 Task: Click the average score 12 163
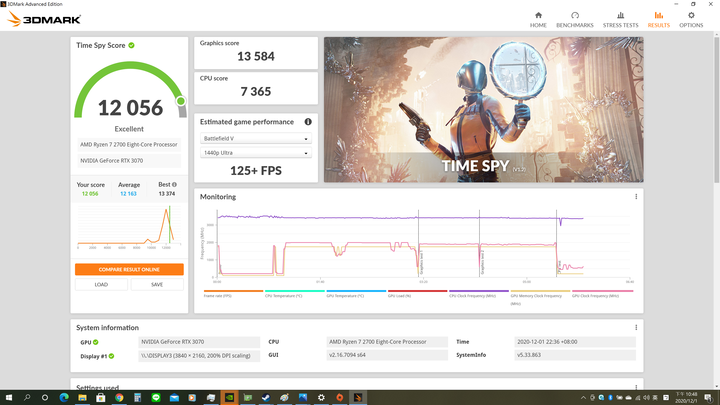click(128, 194)
